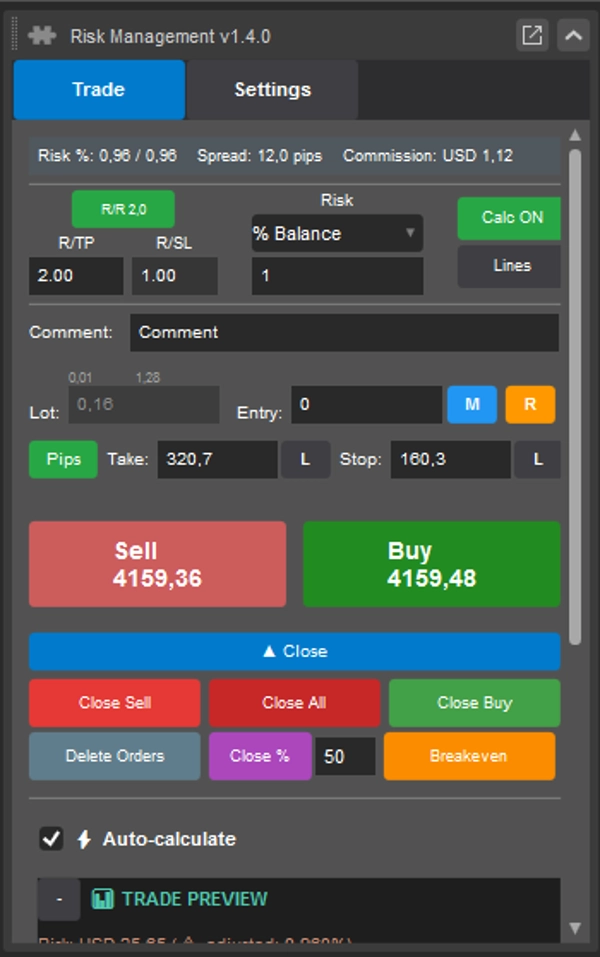Viewport: 600px width, 957px height.
Task: Edit the Stop value field
Action: pos(450,459)
